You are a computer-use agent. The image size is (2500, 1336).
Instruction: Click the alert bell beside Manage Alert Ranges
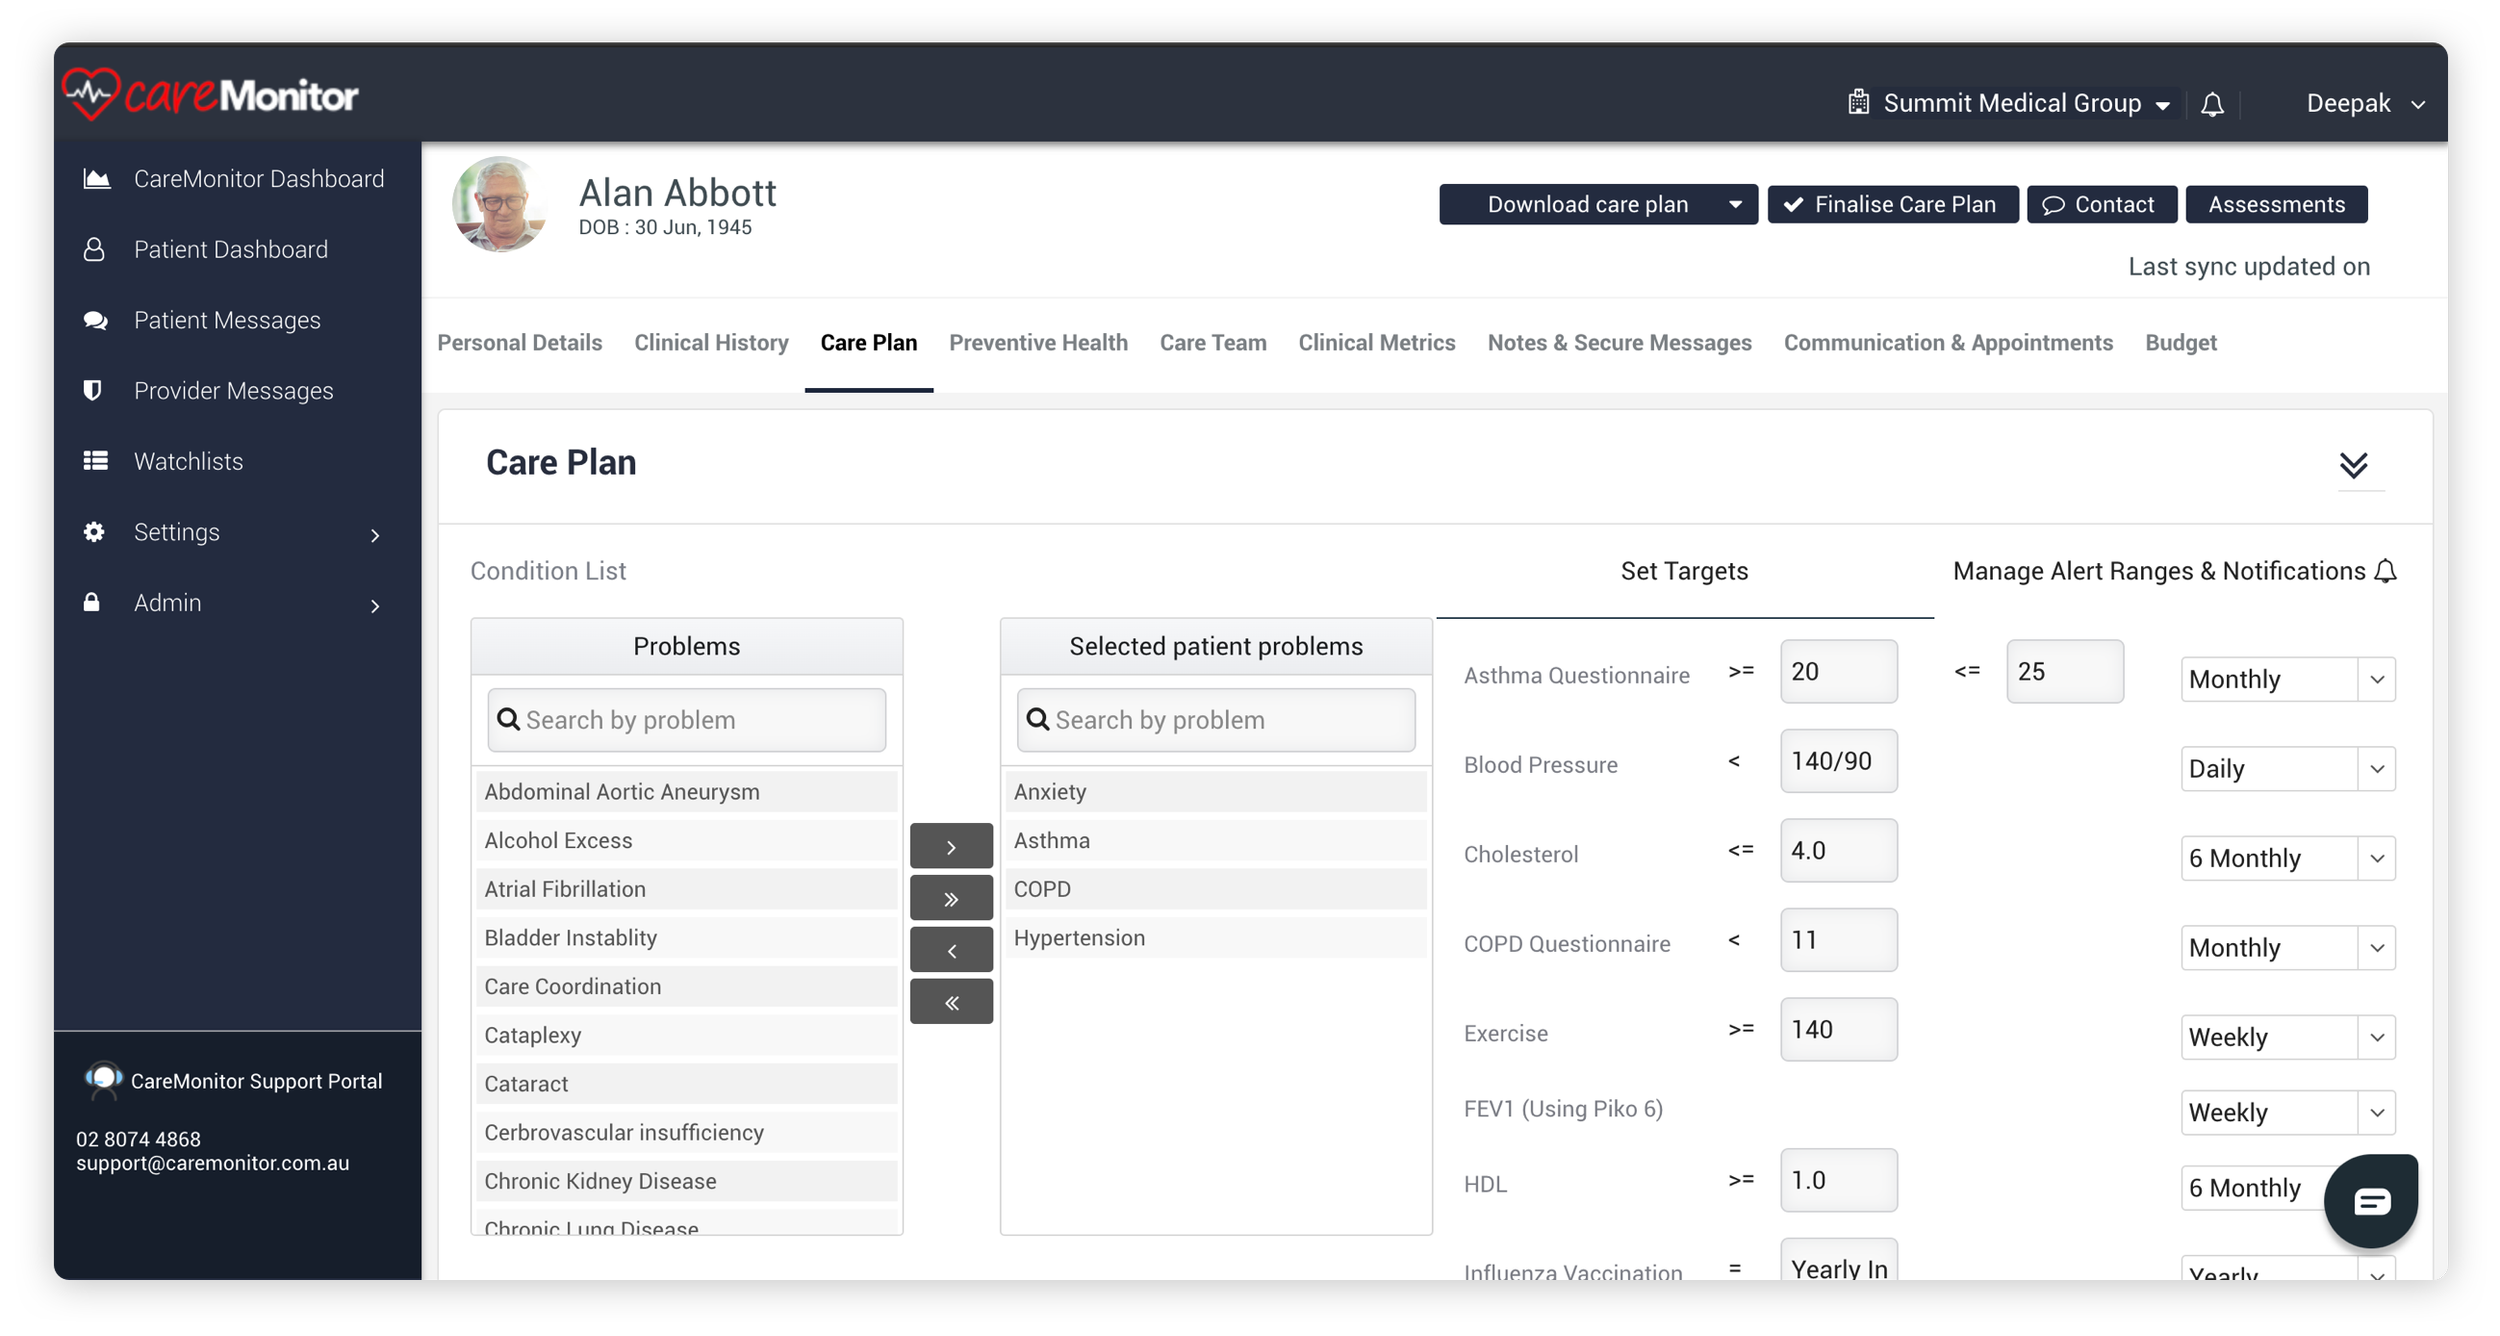click(x=2385, y=571)
